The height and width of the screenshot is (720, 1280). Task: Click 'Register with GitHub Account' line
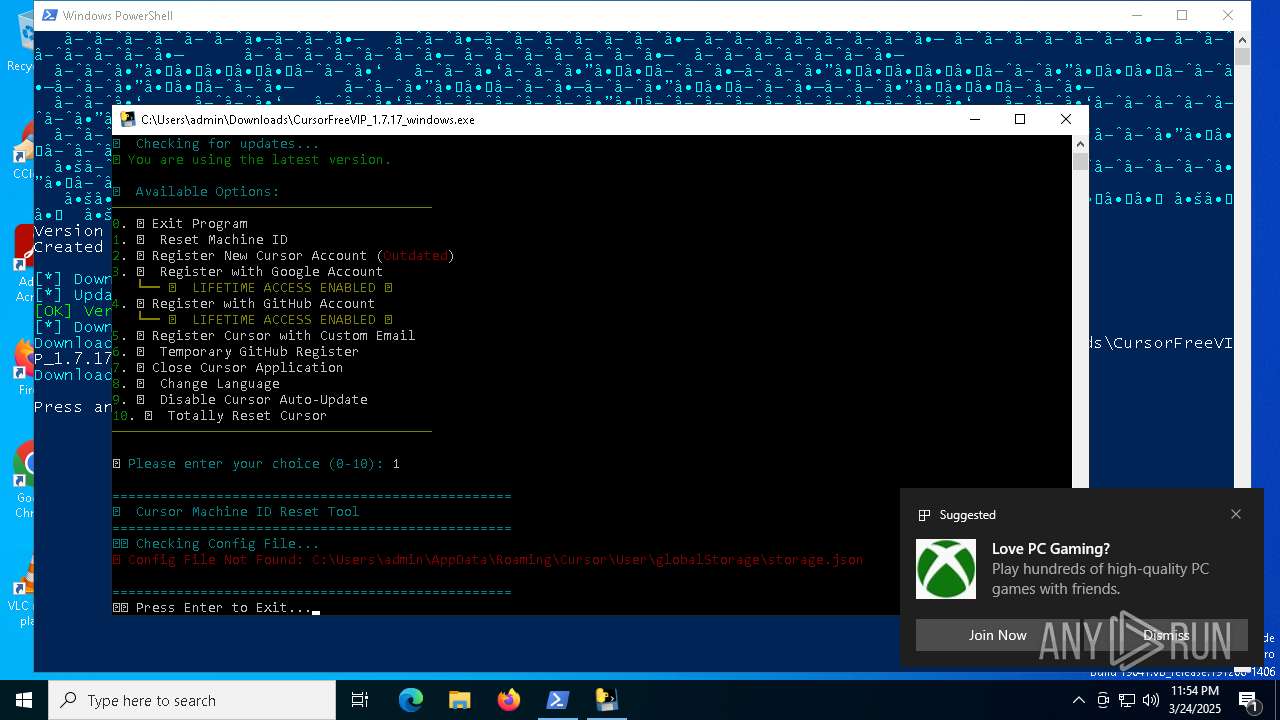[x=244, y=303]
